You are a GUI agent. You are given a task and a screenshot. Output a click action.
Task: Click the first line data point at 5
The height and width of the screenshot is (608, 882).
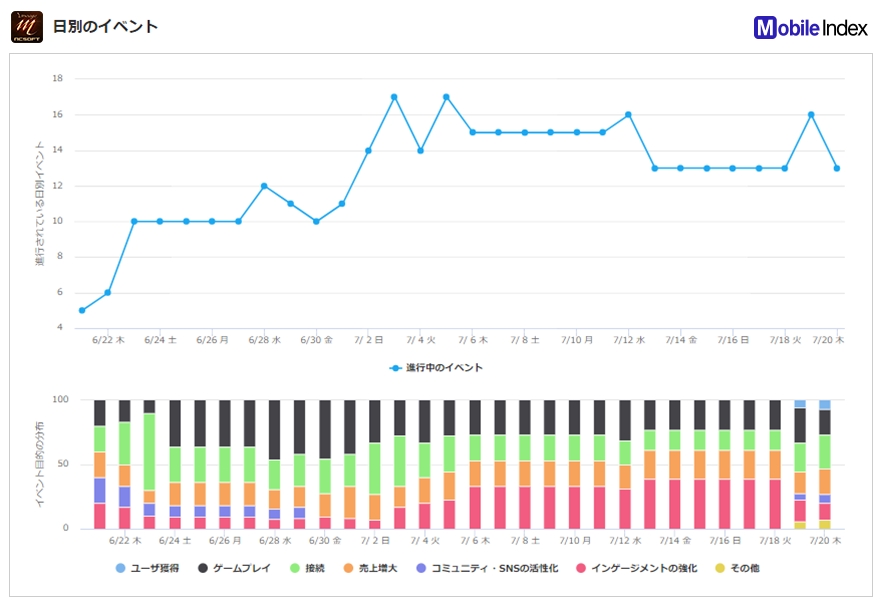tap(82, 310)
